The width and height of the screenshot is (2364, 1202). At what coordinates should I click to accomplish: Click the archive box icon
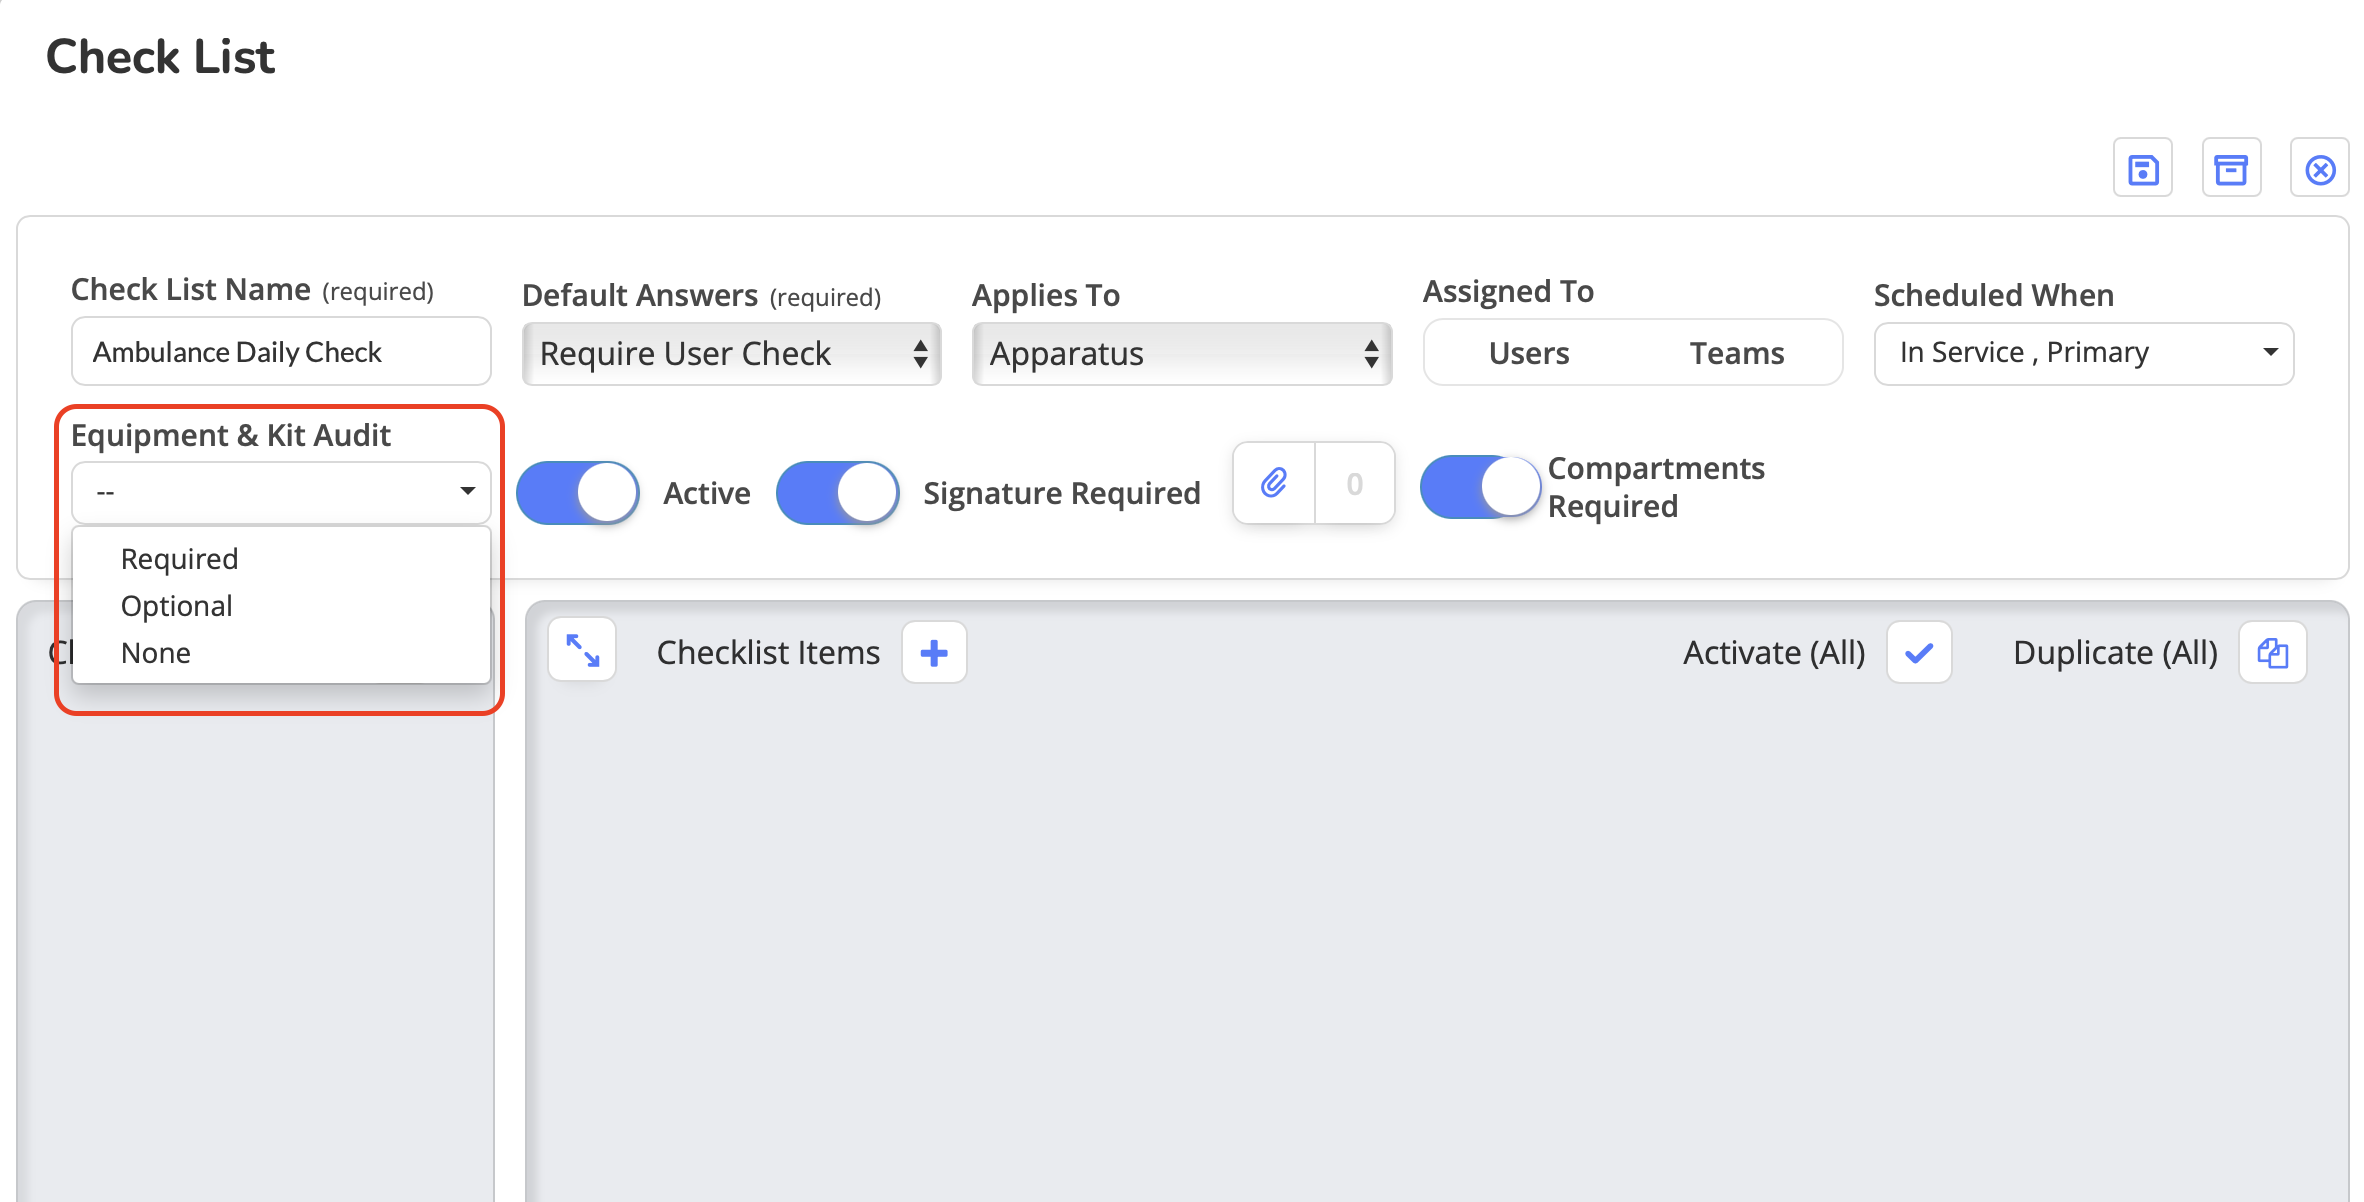coord(2230,169)
